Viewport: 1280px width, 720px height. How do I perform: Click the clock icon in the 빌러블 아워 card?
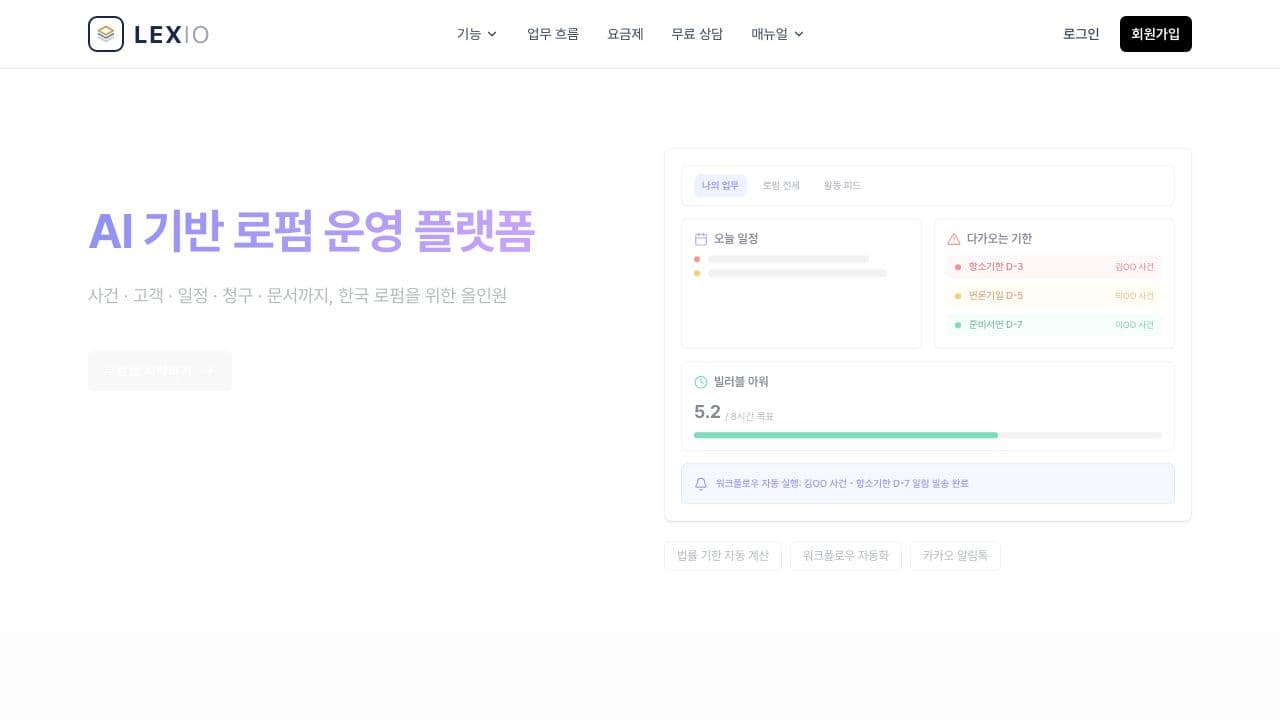tap(703, 381)
